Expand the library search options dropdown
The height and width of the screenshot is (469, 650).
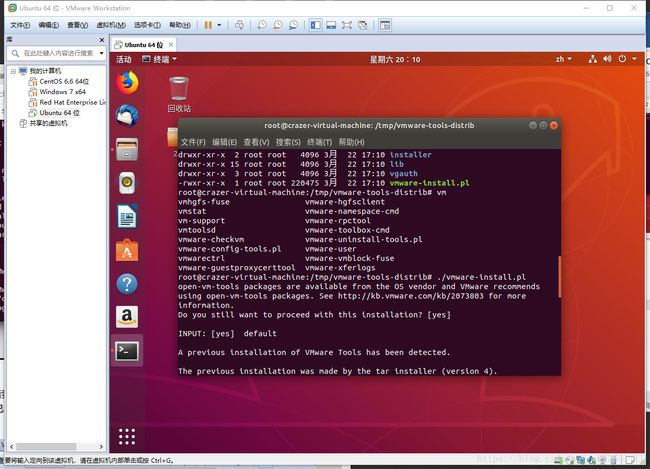pos(102,53)
